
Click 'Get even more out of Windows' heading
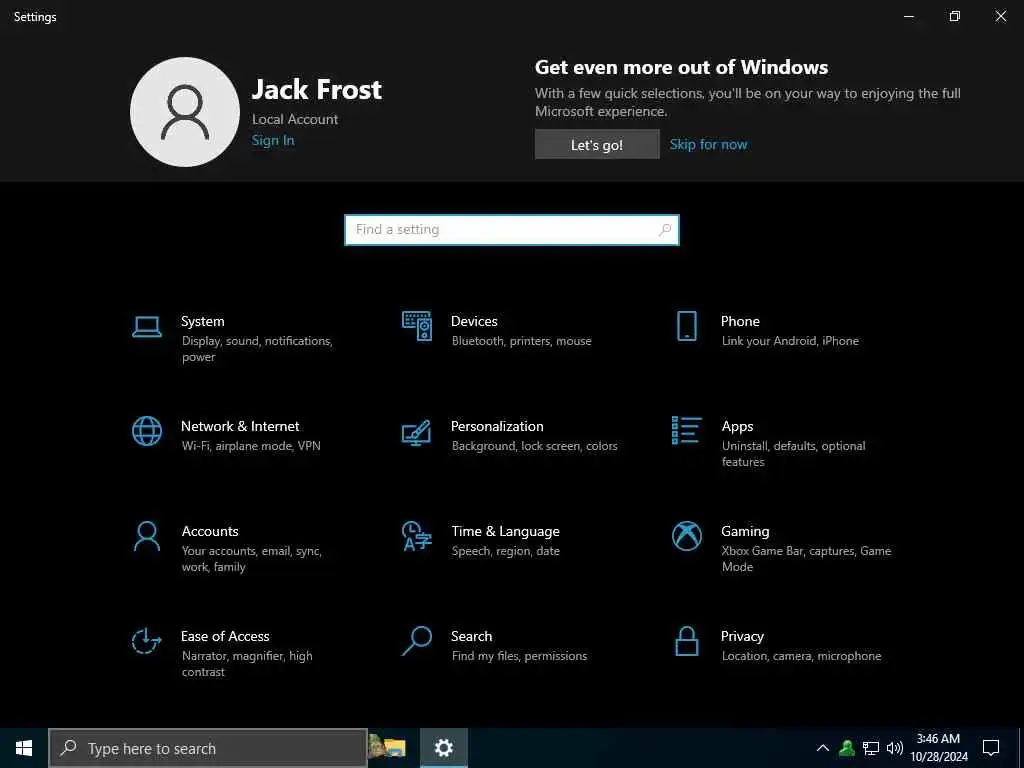681,67
